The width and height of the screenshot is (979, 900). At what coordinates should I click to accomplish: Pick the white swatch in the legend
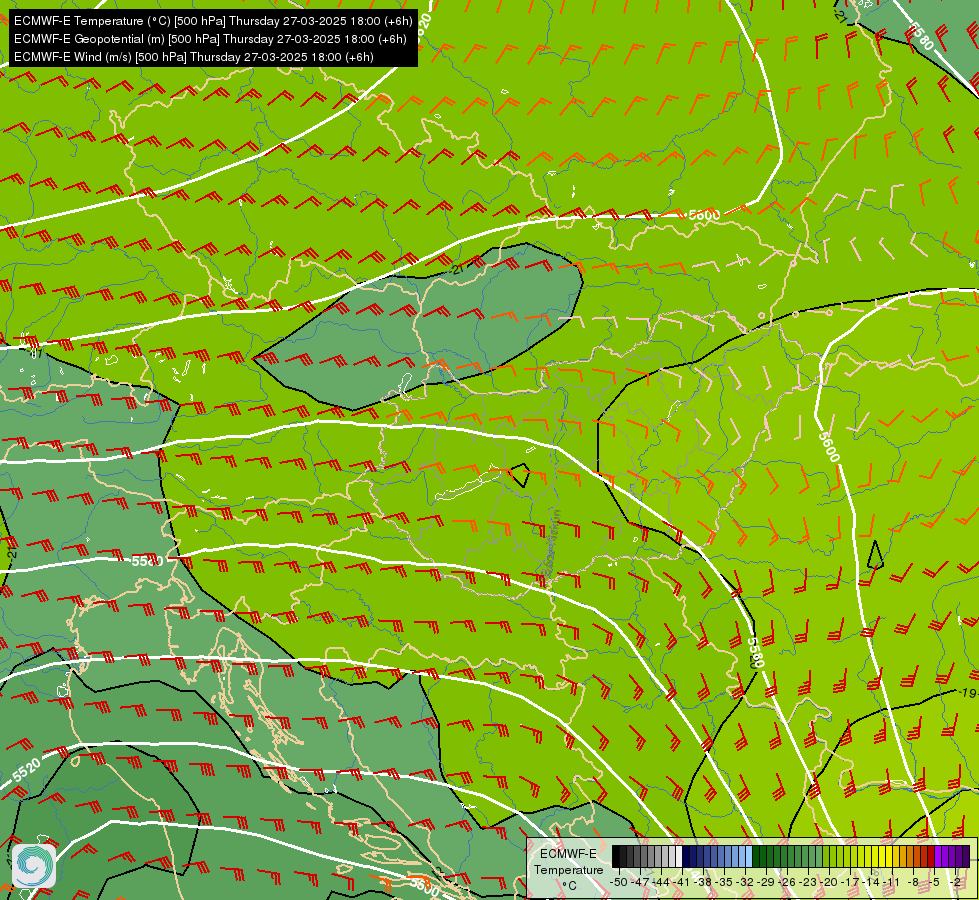tap(679, 856)
